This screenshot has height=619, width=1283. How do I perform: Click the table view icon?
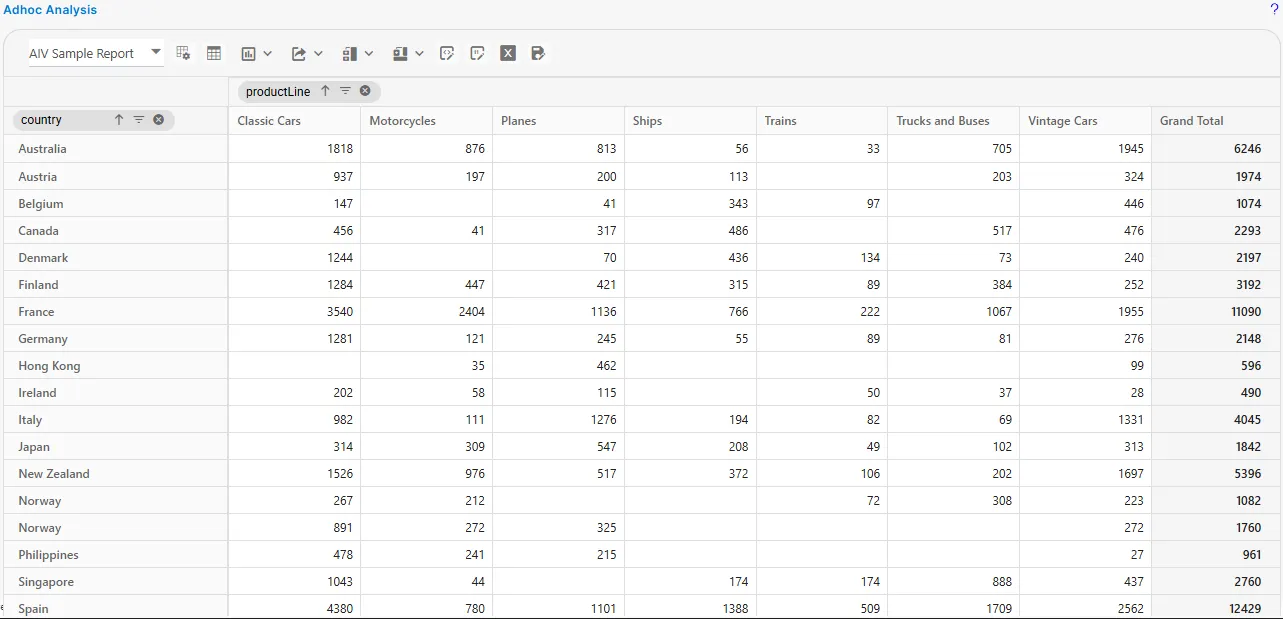coord(214,53)
